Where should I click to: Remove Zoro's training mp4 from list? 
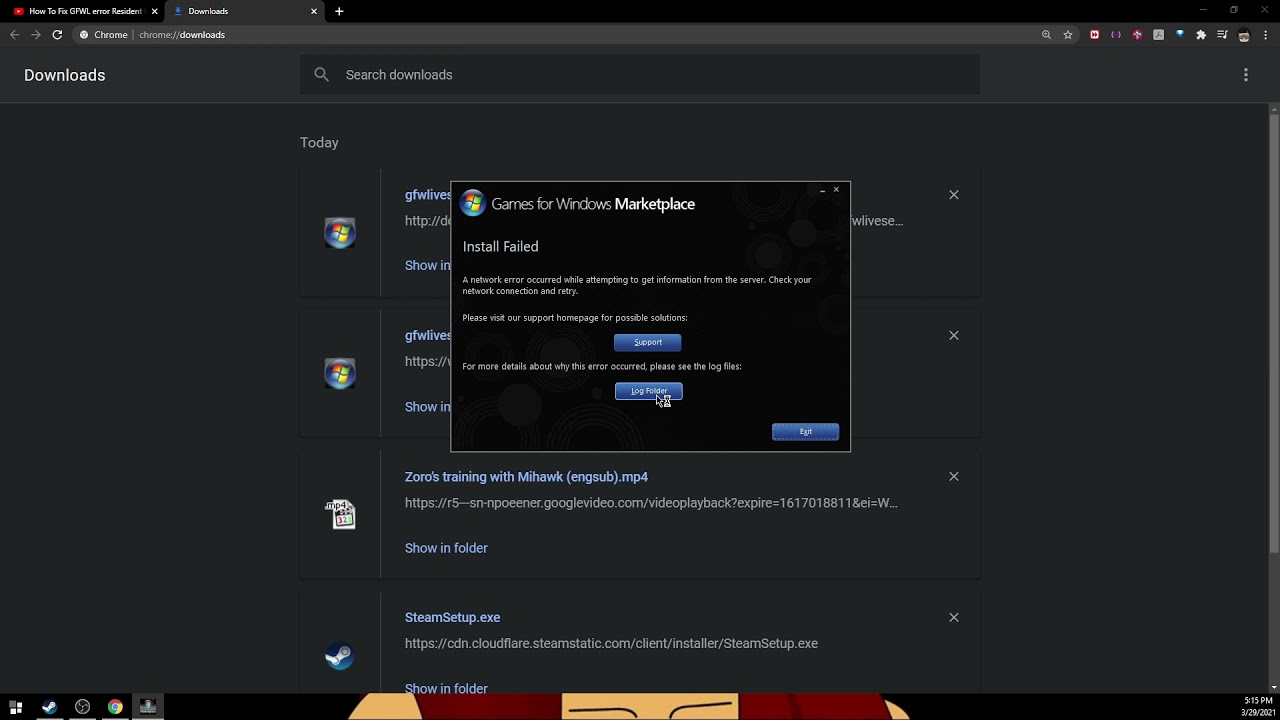tap(954, 477)
